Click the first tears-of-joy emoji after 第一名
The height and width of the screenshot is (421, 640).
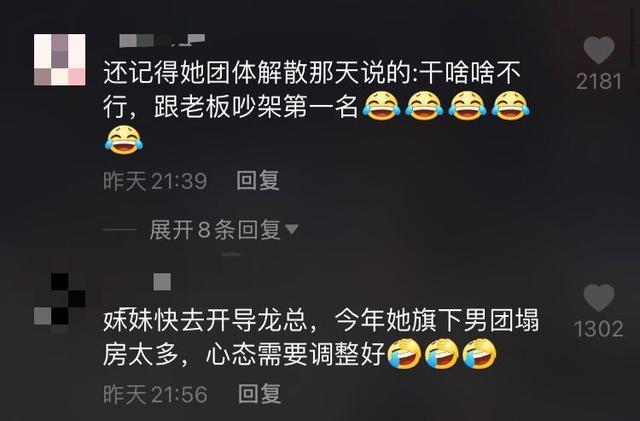[x=381, y=106]
